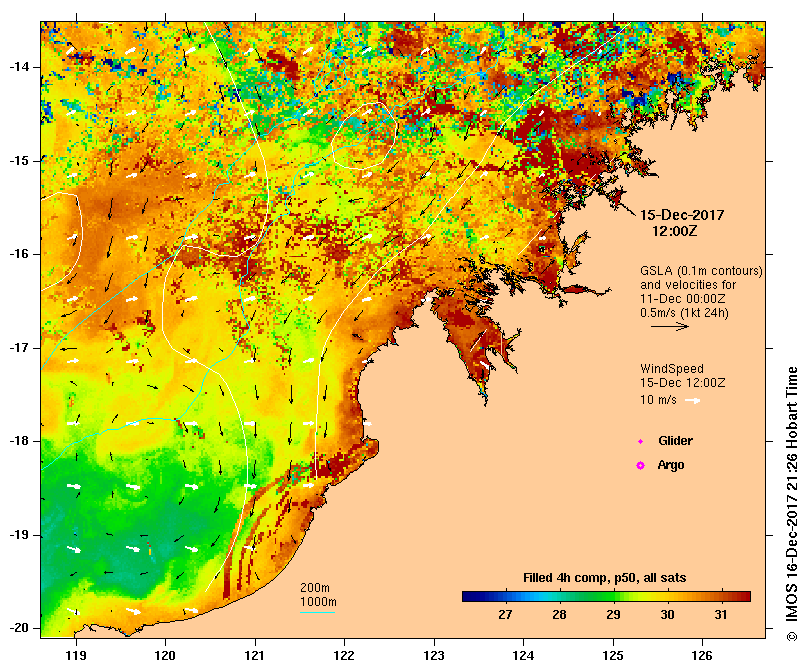Click the longitude axis label '121'
This screenshot has width=809, height=672.
click(x=255, y=656)
